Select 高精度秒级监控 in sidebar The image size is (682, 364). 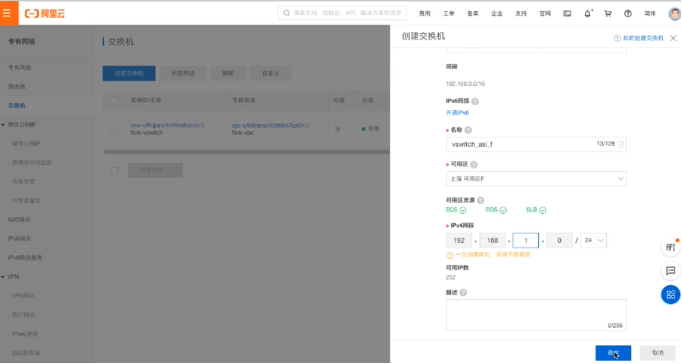click(32, 163)
